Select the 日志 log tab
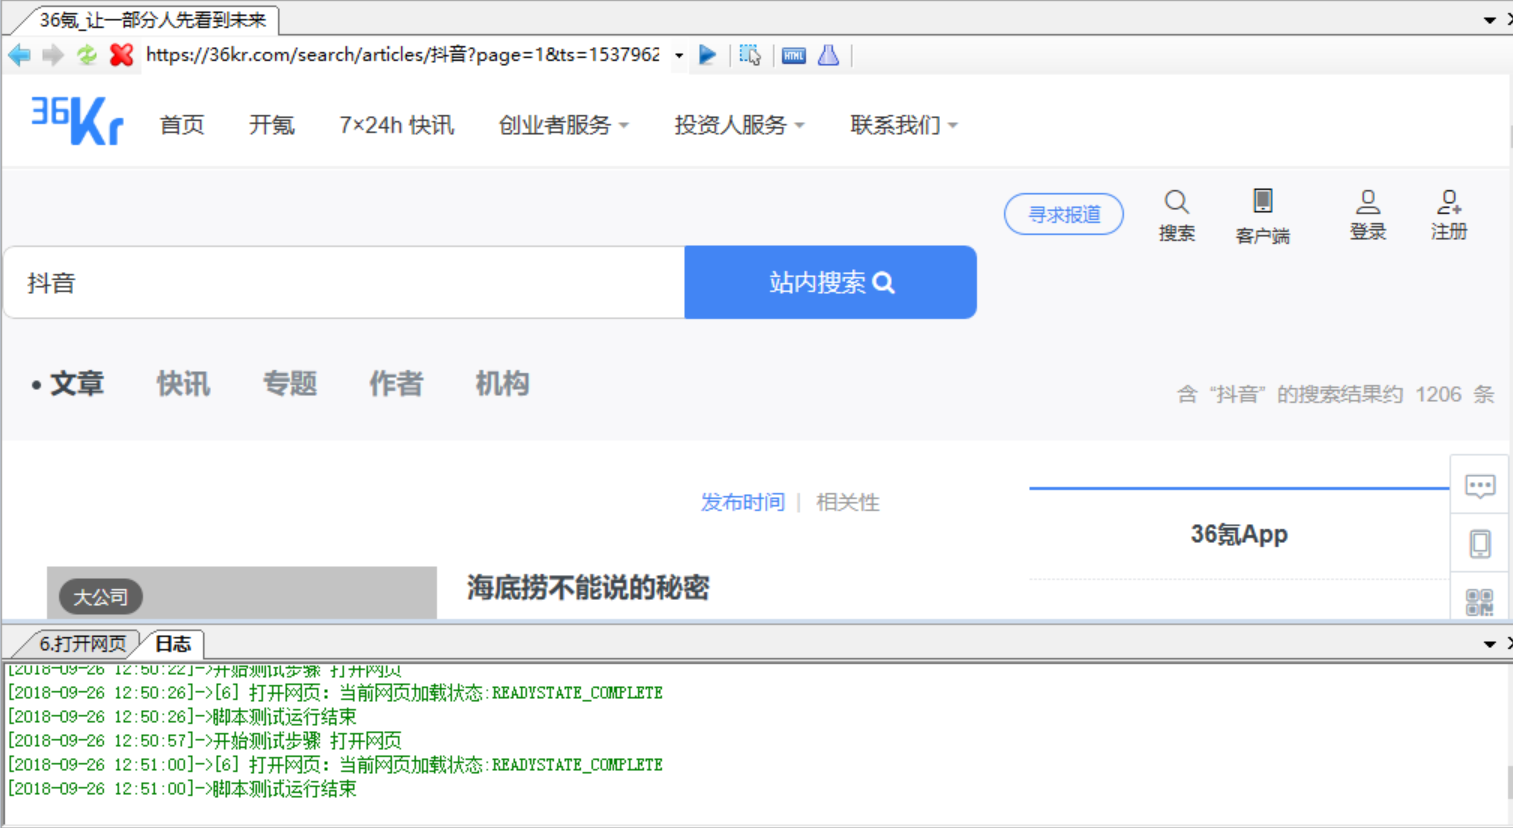 pyautogui.click(x=173, y=644)
